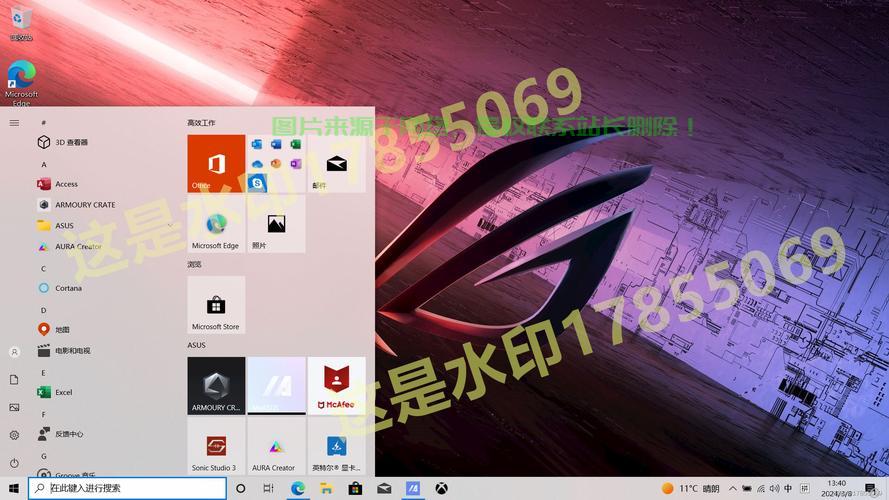889x500 pixels.
Task: Expand the Start menu hamburger button
Action: tap(14, 123)
